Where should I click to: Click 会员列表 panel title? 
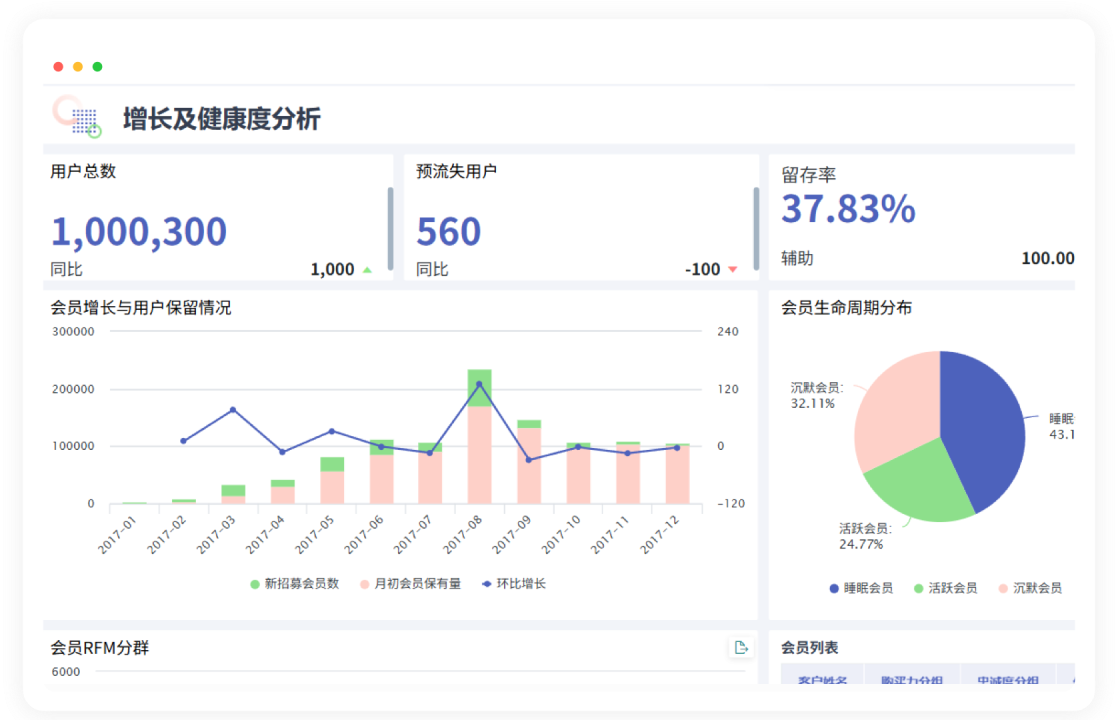coord(809,648)
